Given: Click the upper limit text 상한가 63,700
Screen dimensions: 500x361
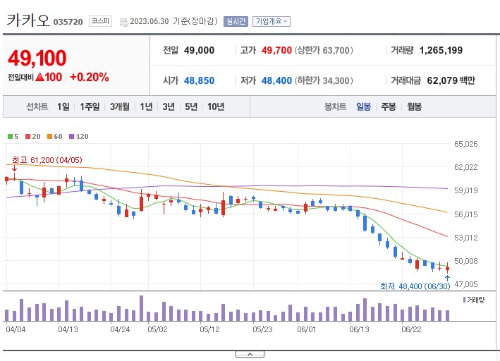Looking at the screenshot, I should (x=324, y=50).
